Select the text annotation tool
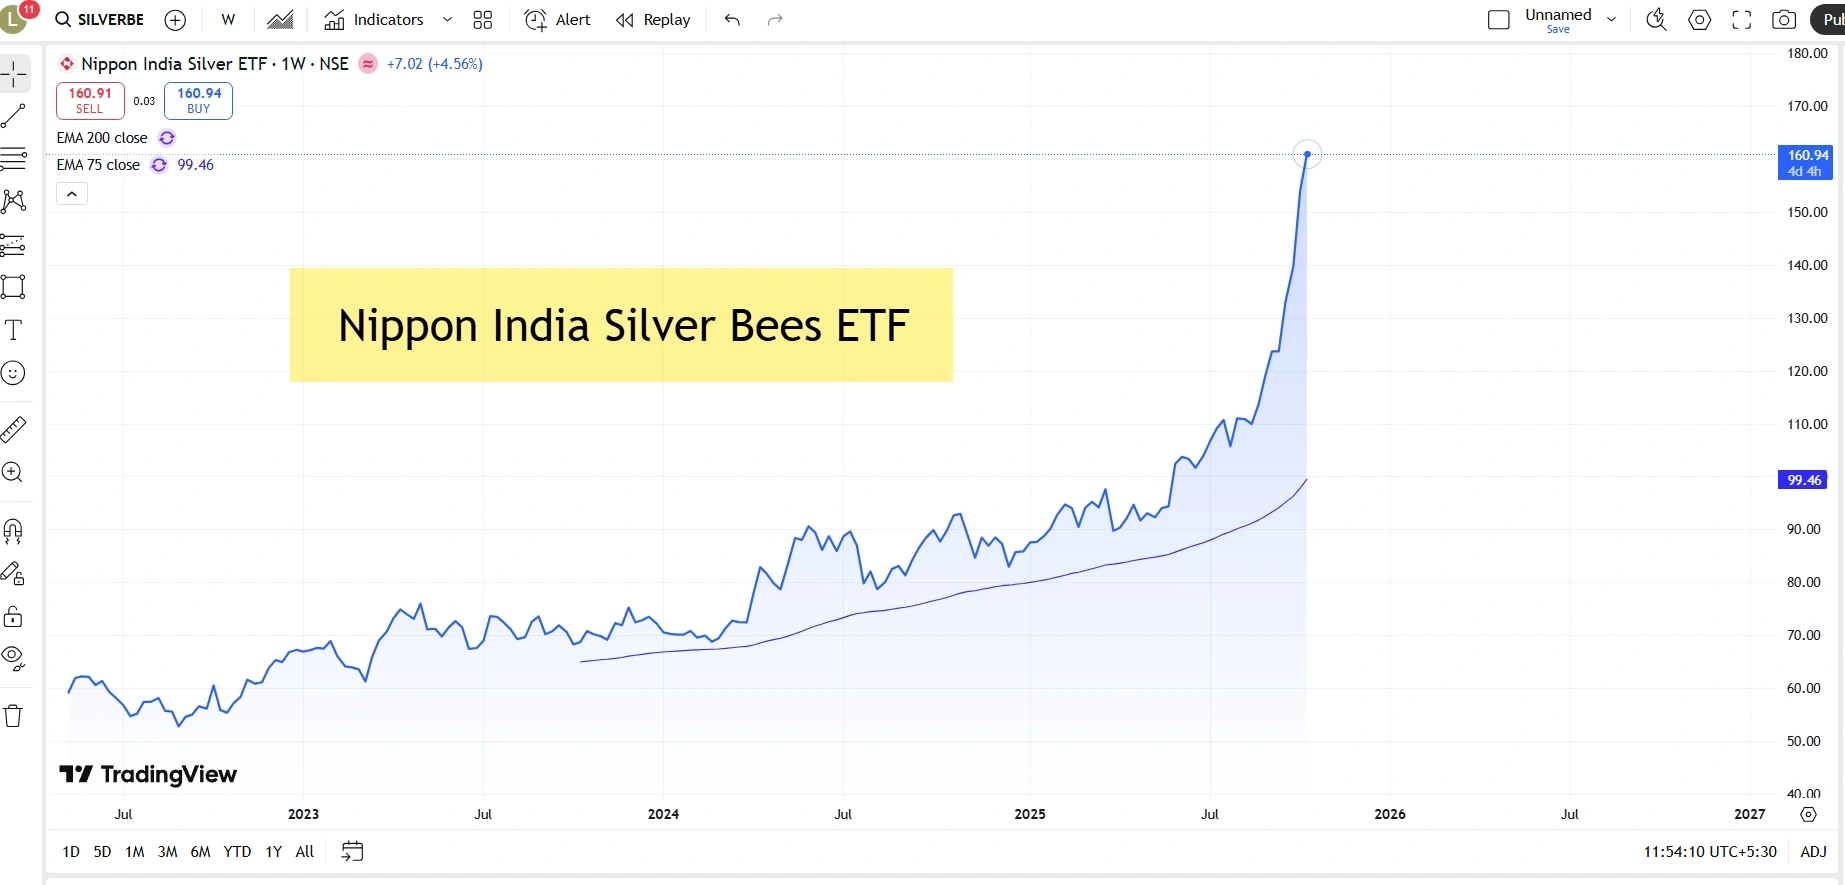1845x885 pixels. tap(13, 330)
